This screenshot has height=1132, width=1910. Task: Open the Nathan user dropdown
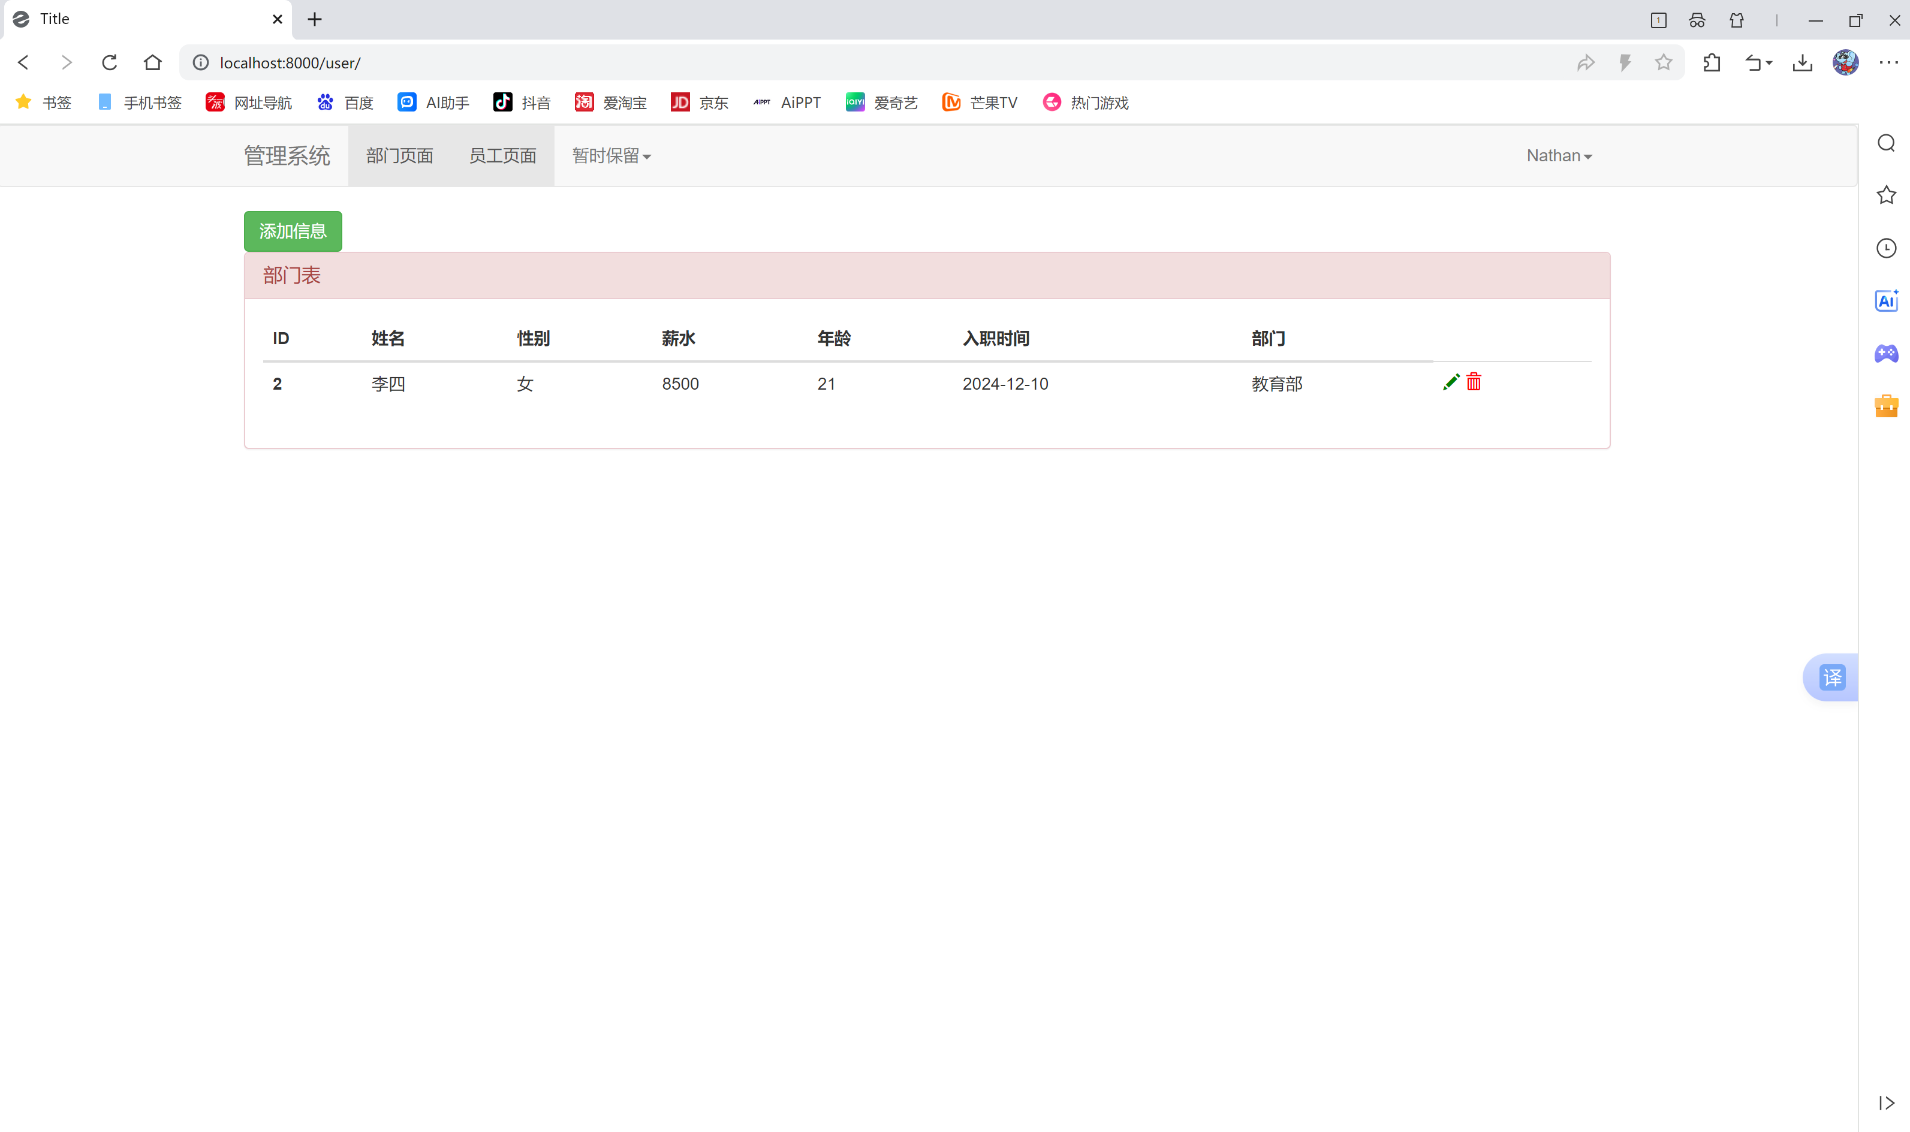[x=1559, y=156]
